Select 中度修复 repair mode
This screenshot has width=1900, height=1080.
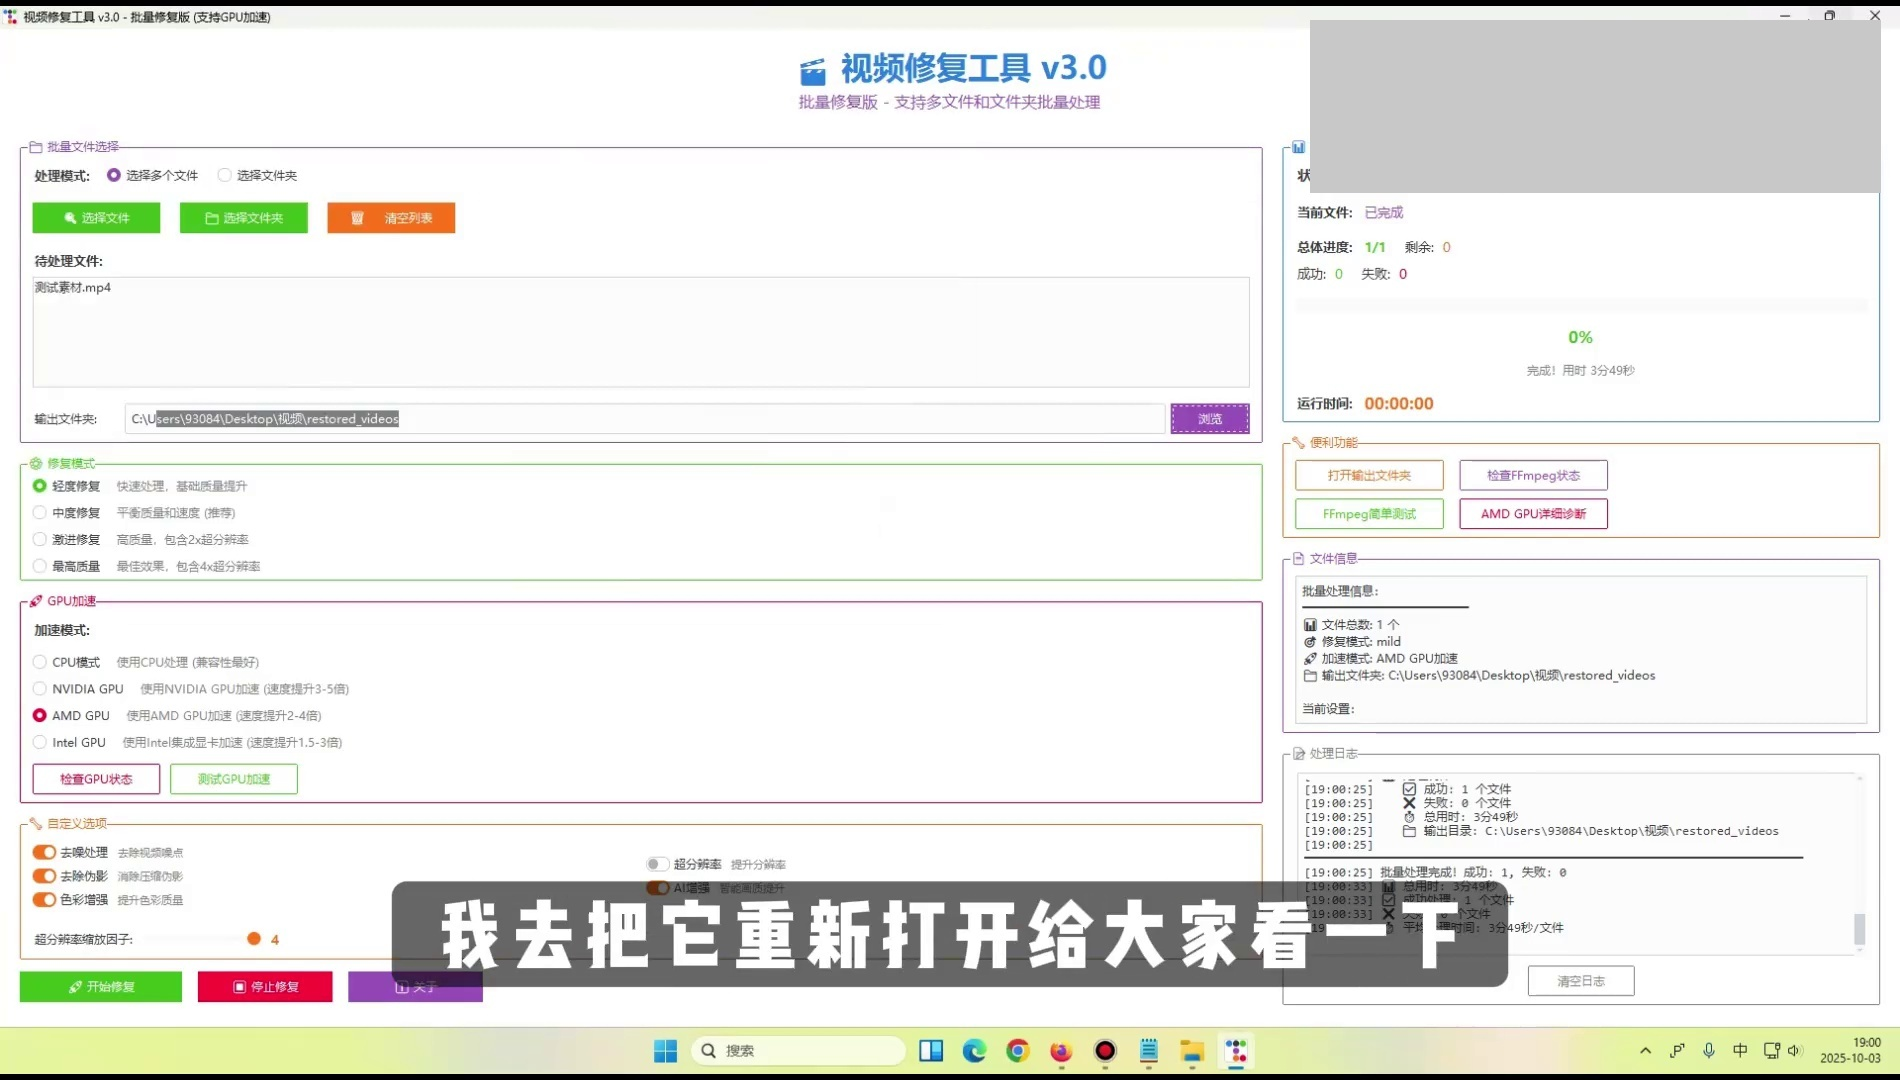pos(40,513)
